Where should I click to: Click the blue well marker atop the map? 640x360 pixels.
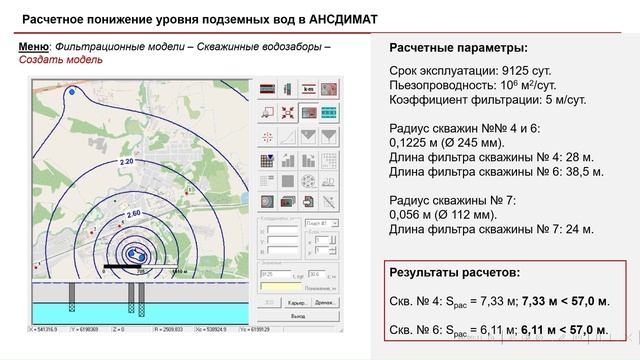(x=72, y=92)
